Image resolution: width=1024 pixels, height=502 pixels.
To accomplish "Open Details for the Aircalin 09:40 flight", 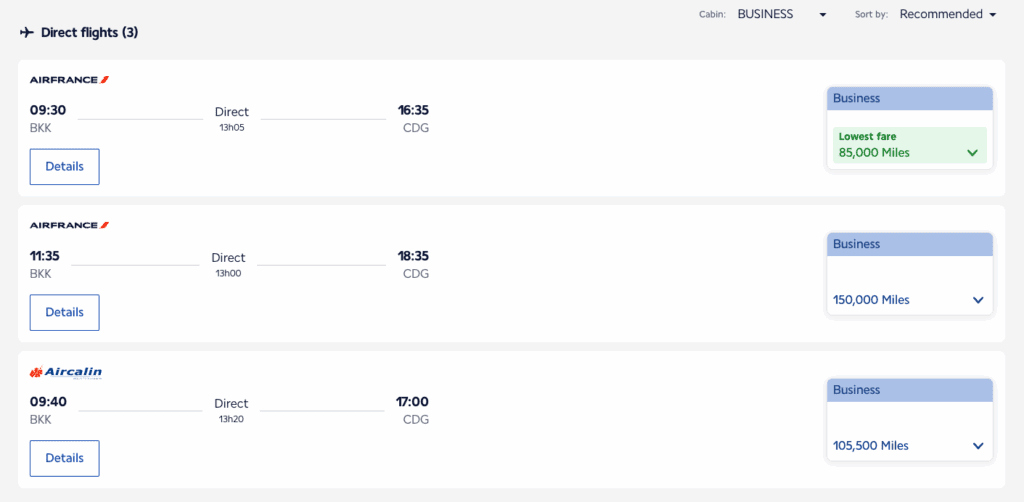I will 65,458.
